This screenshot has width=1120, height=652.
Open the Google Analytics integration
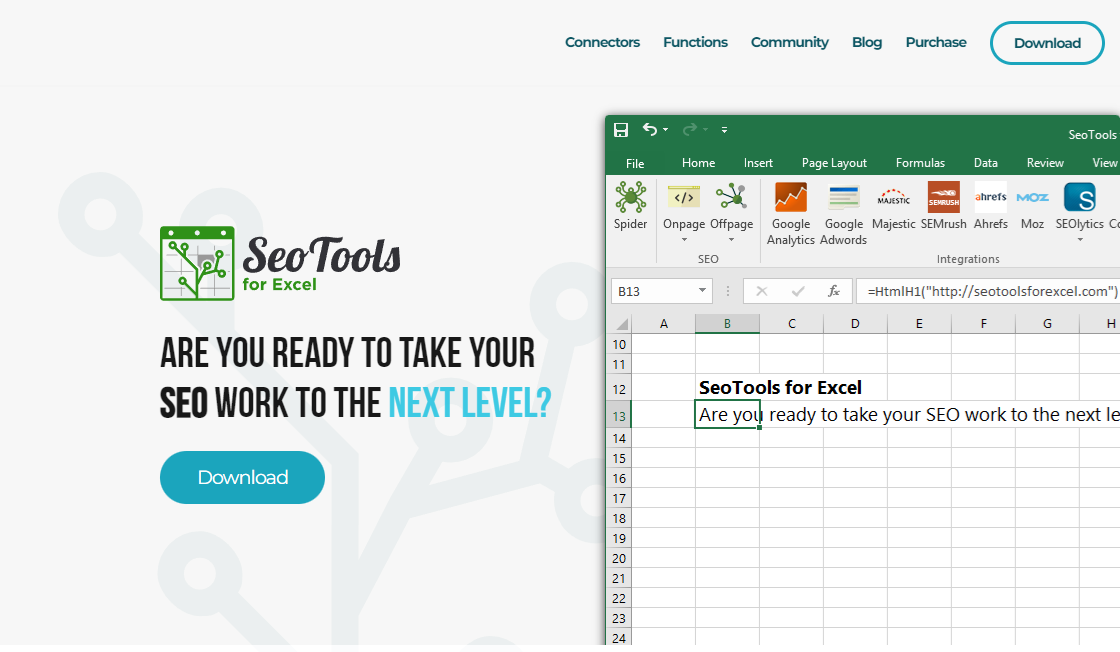791,198
